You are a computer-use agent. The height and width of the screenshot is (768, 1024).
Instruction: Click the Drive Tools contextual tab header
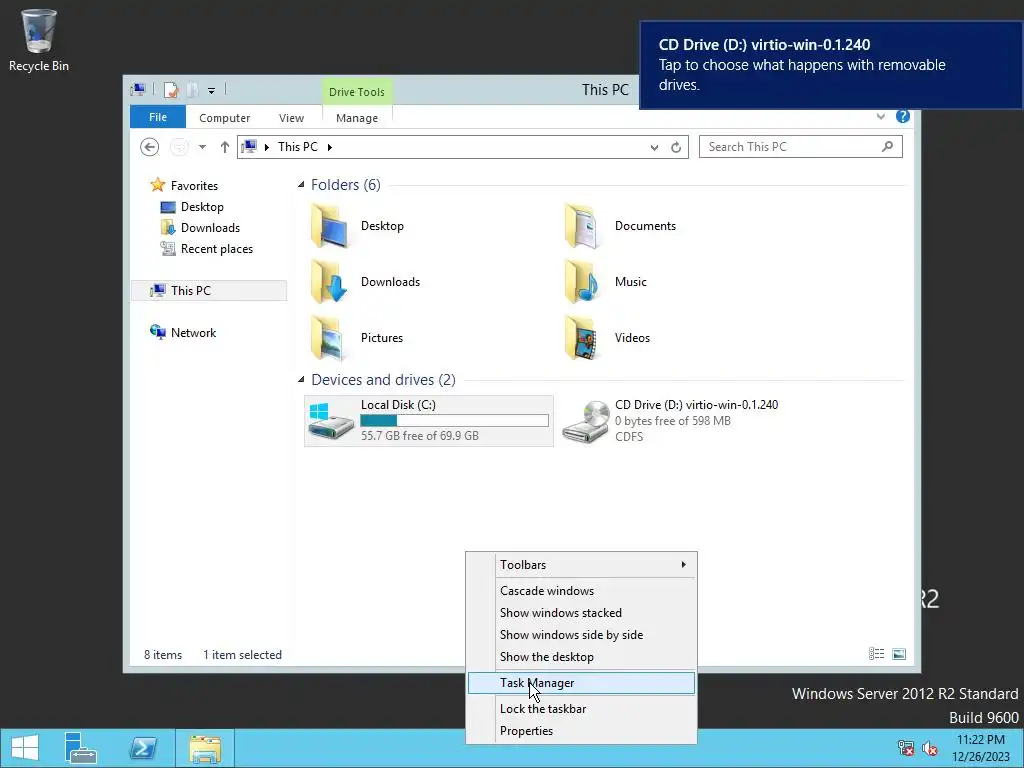pos(357,91)
